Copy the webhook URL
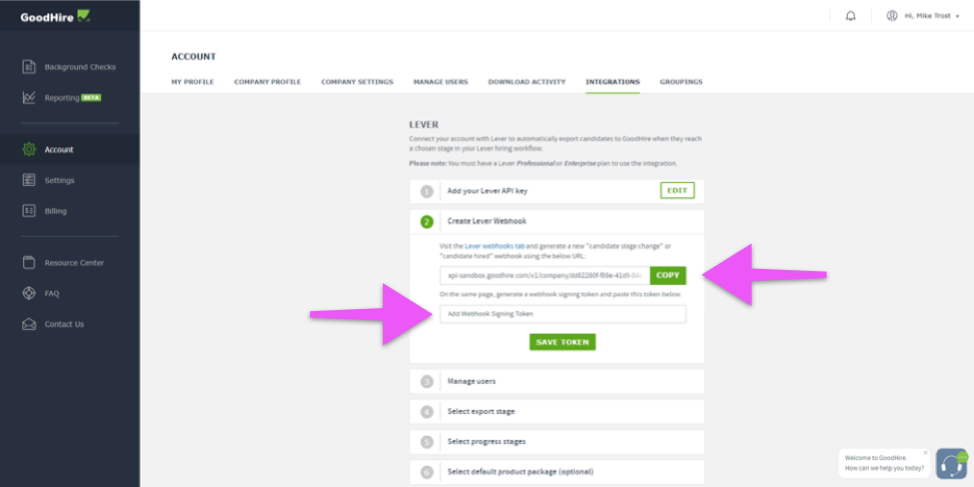The width and height of the screenshot is (974, 487). coord(668,275)
